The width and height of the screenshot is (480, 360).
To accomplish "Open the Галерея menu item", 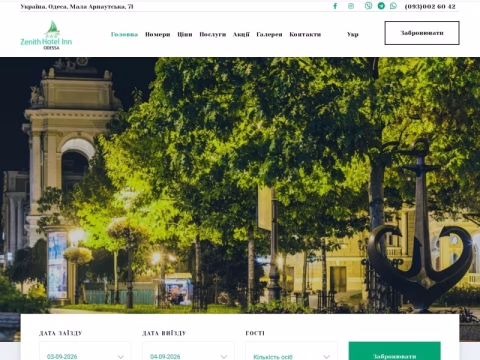I will (x=269, y=34).
